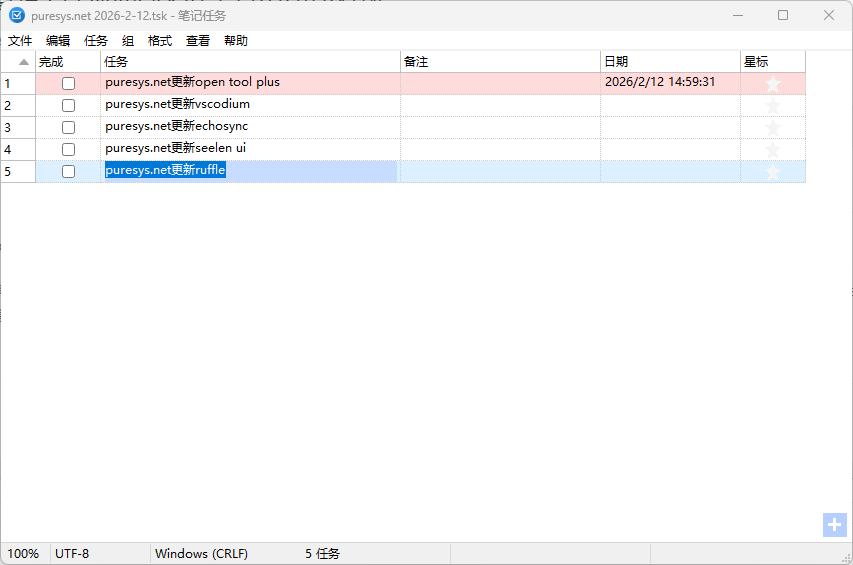
Task: Click the 备注 cell of vscodium row
Action: pos(500,105)
